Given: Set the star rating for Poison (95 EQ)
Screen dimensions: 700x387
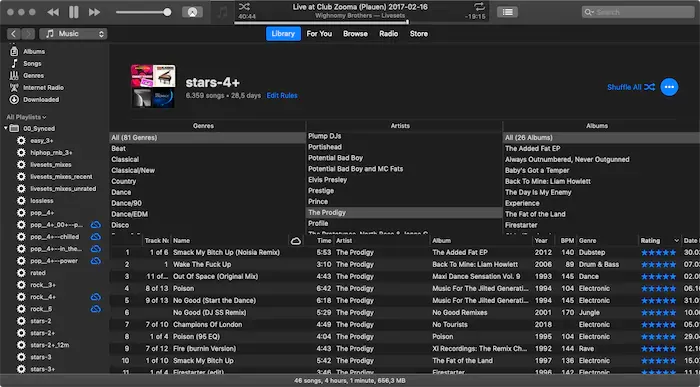Looking at the screenshot, I should pyautogui.click(x=658, y=337).
